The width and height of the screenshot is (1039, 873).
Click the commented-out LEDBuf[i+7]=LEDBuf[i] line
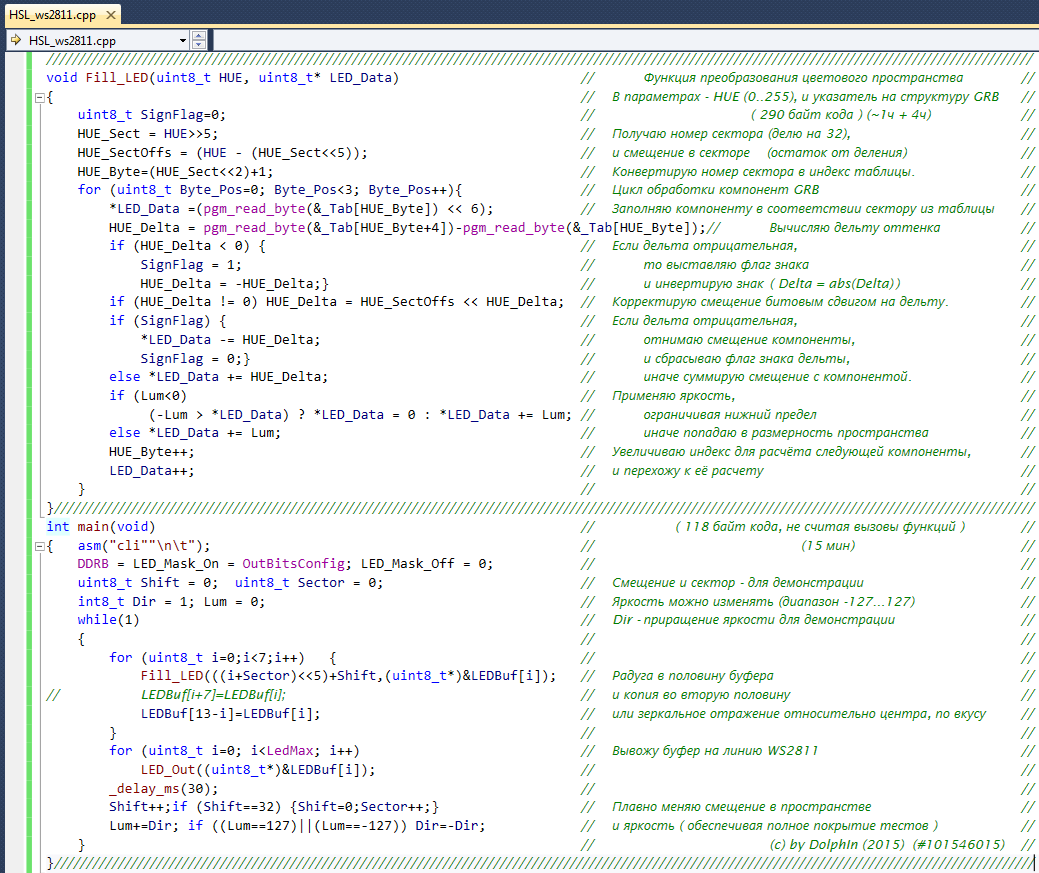pos(213,695)
